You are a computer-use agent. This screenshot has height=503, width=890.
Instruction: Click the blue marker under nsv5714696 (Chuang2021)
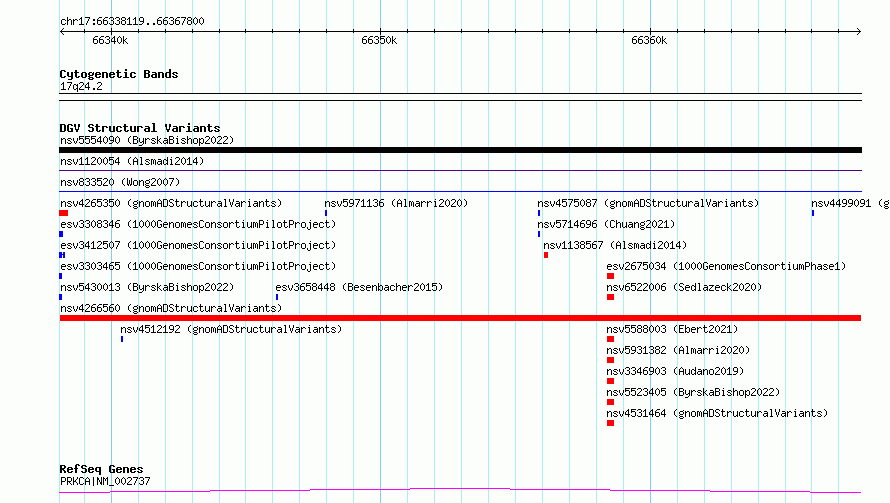(539, 234)
